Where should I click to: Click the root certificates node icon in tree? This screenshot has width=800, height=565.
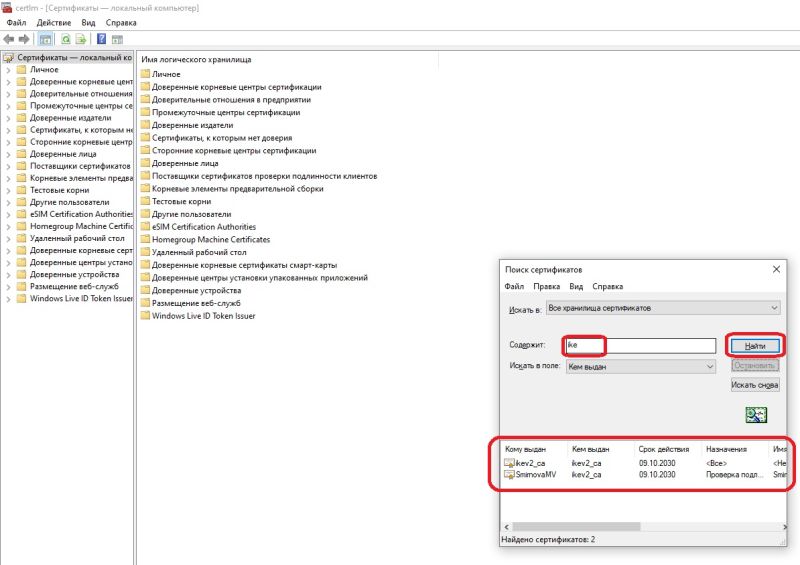(x=8, y=58)
